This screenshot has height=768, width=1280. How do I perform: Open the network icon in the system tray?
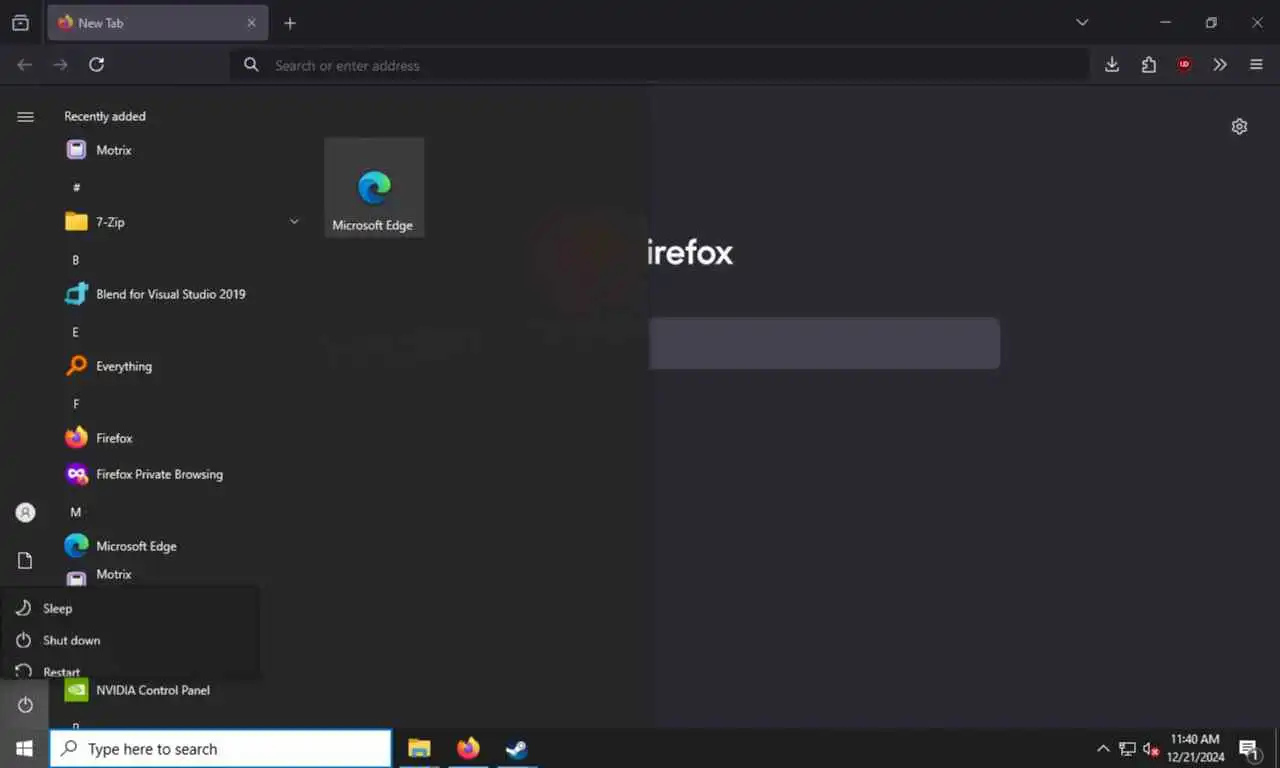coord(1127,748)
